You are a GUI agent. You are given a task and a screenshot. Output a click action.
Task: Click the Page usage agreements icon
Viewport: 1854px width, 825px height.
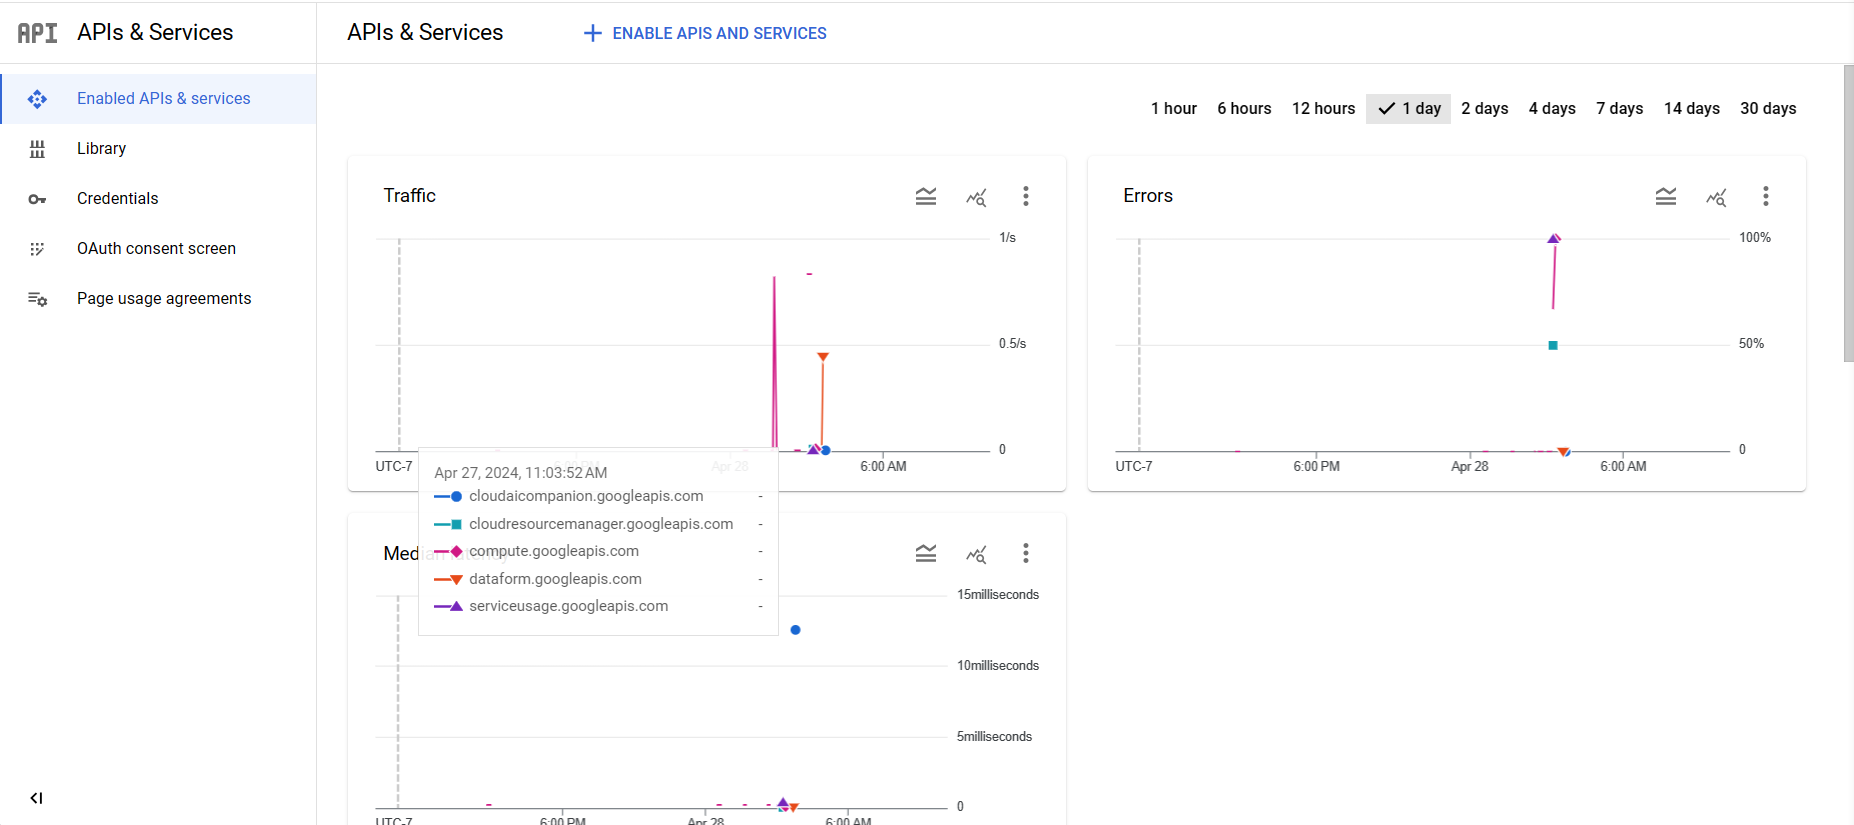[37, 299]
